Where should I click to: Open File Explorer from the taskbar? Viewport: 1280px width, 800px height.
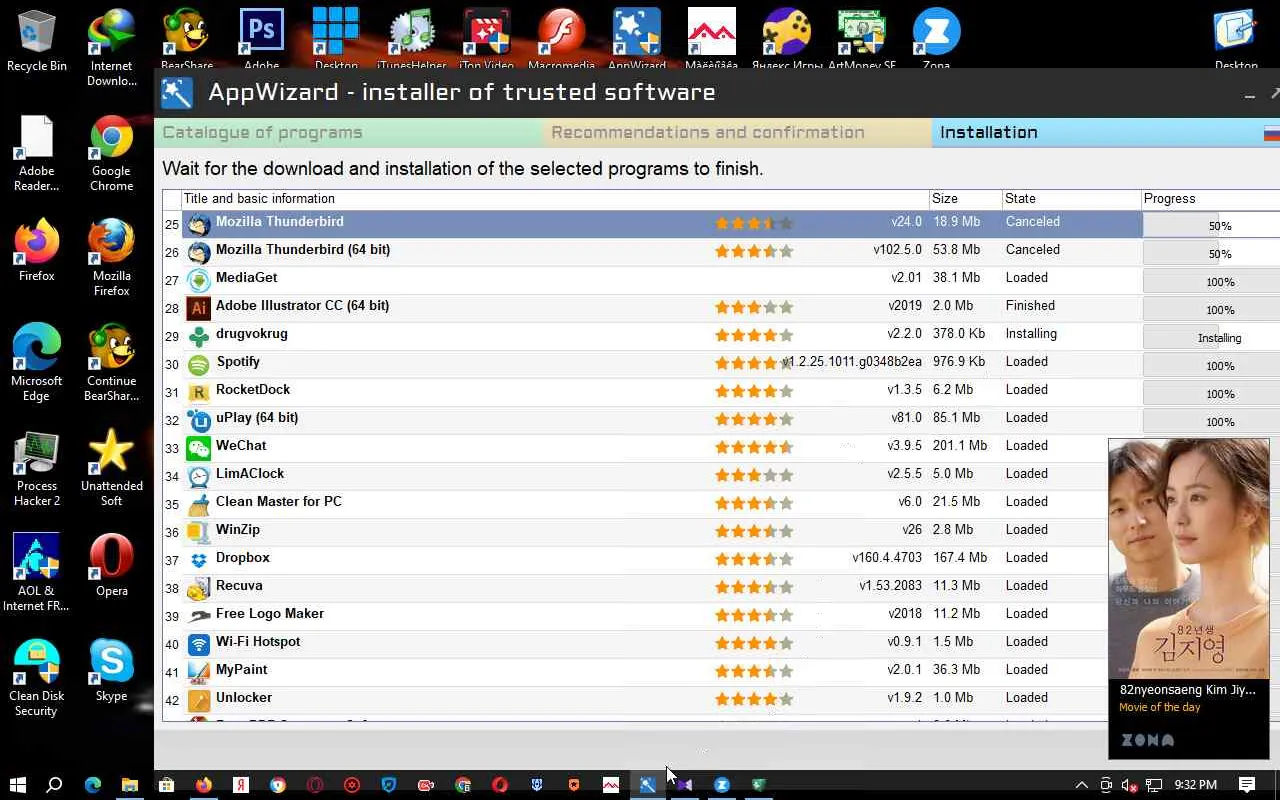[x=129, y=785]
